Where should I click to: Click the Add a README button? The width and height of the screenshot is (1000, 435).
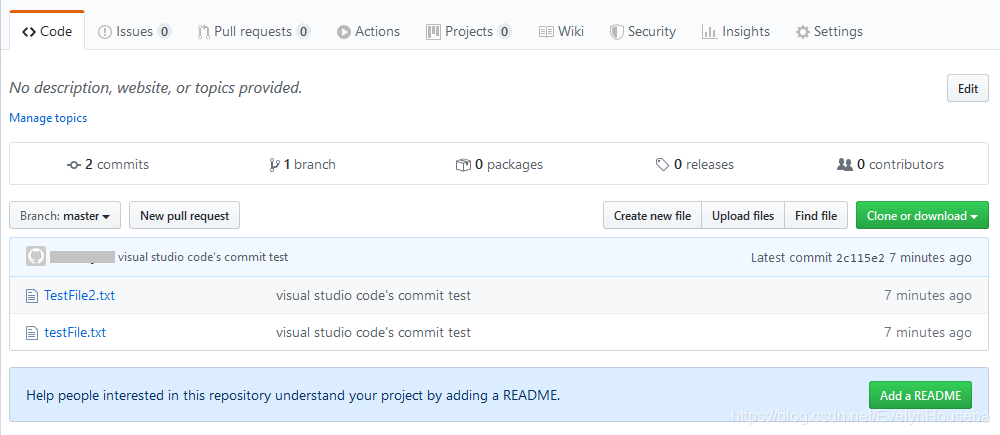tap(921, 395)
